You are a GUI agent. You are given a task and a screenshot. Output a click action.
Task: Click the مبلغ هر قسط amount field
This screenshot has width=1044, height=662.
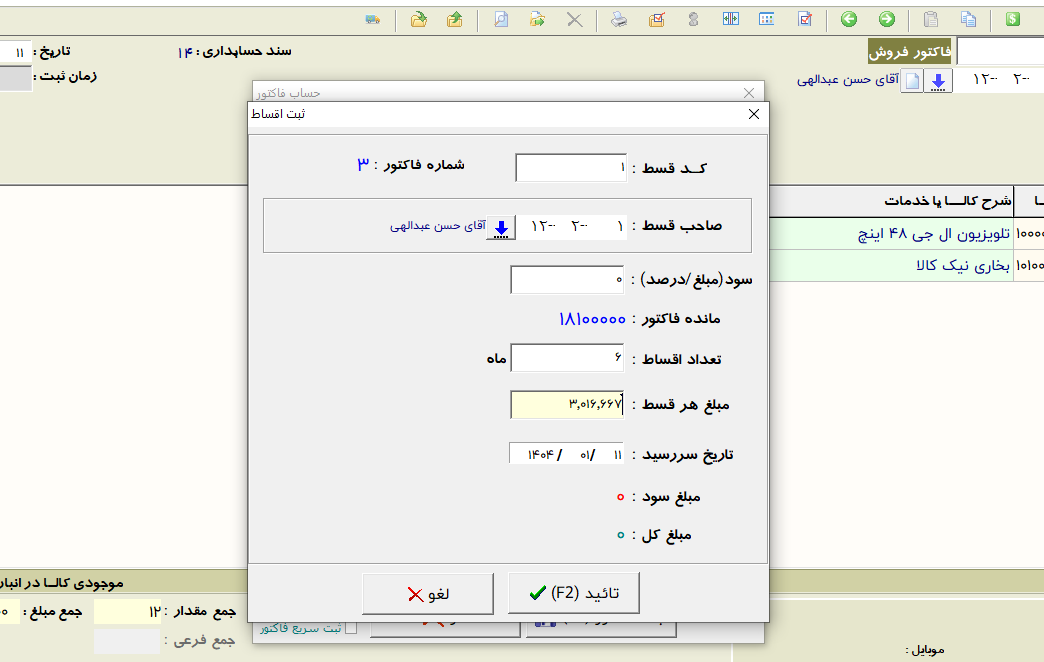(x=566, y=405)
